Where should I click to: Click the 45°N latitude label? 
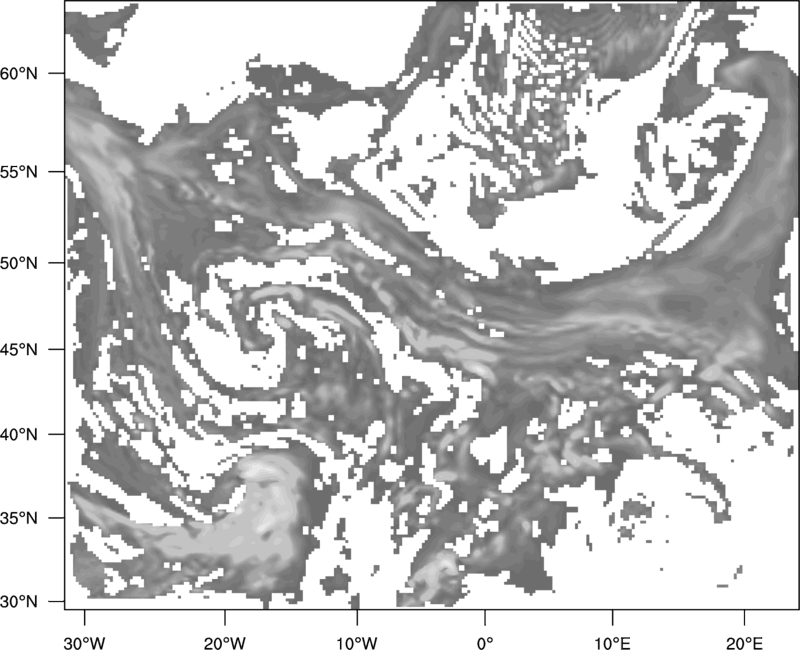coord(19,349)
